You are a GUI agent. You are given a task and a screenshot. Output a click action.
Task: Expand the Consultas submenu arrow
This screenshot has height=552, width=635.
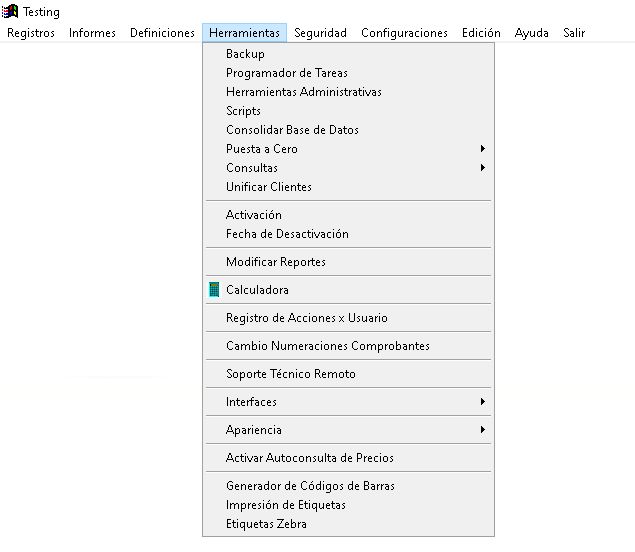click(x=483, y=168)
